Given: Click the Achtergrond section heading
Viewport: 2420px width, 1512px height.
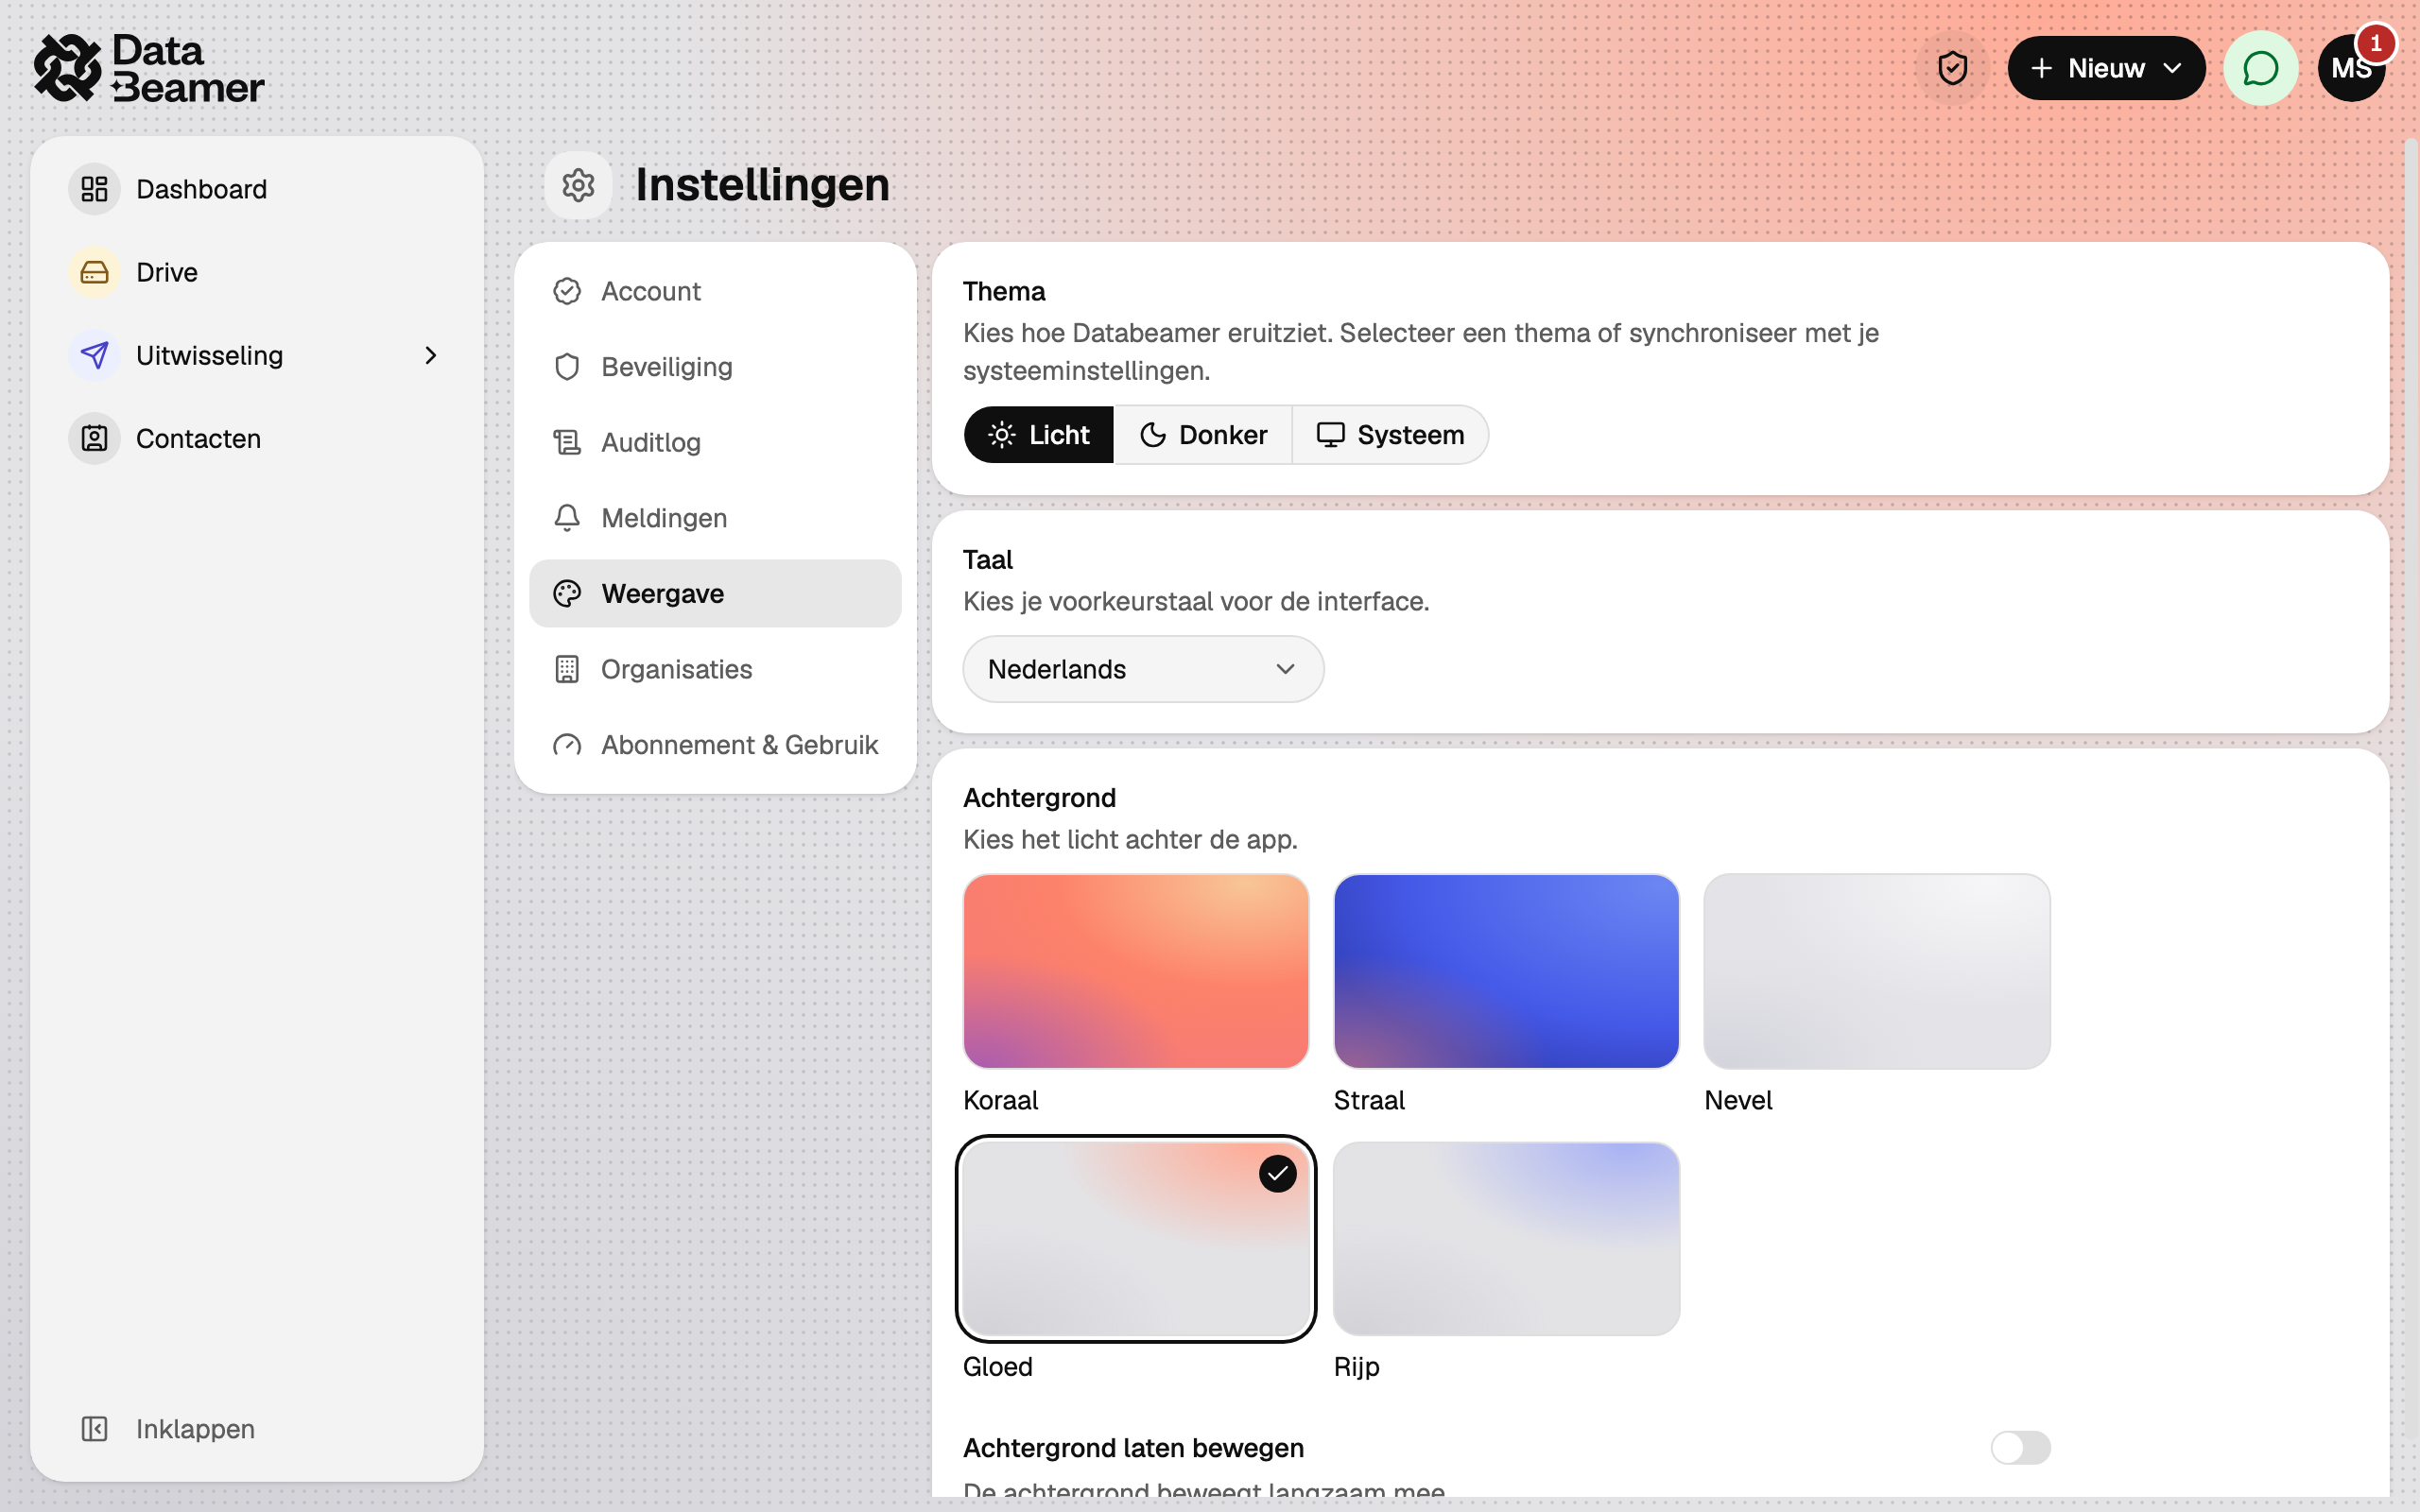Looking at the screenshot, I should 1039,798.
